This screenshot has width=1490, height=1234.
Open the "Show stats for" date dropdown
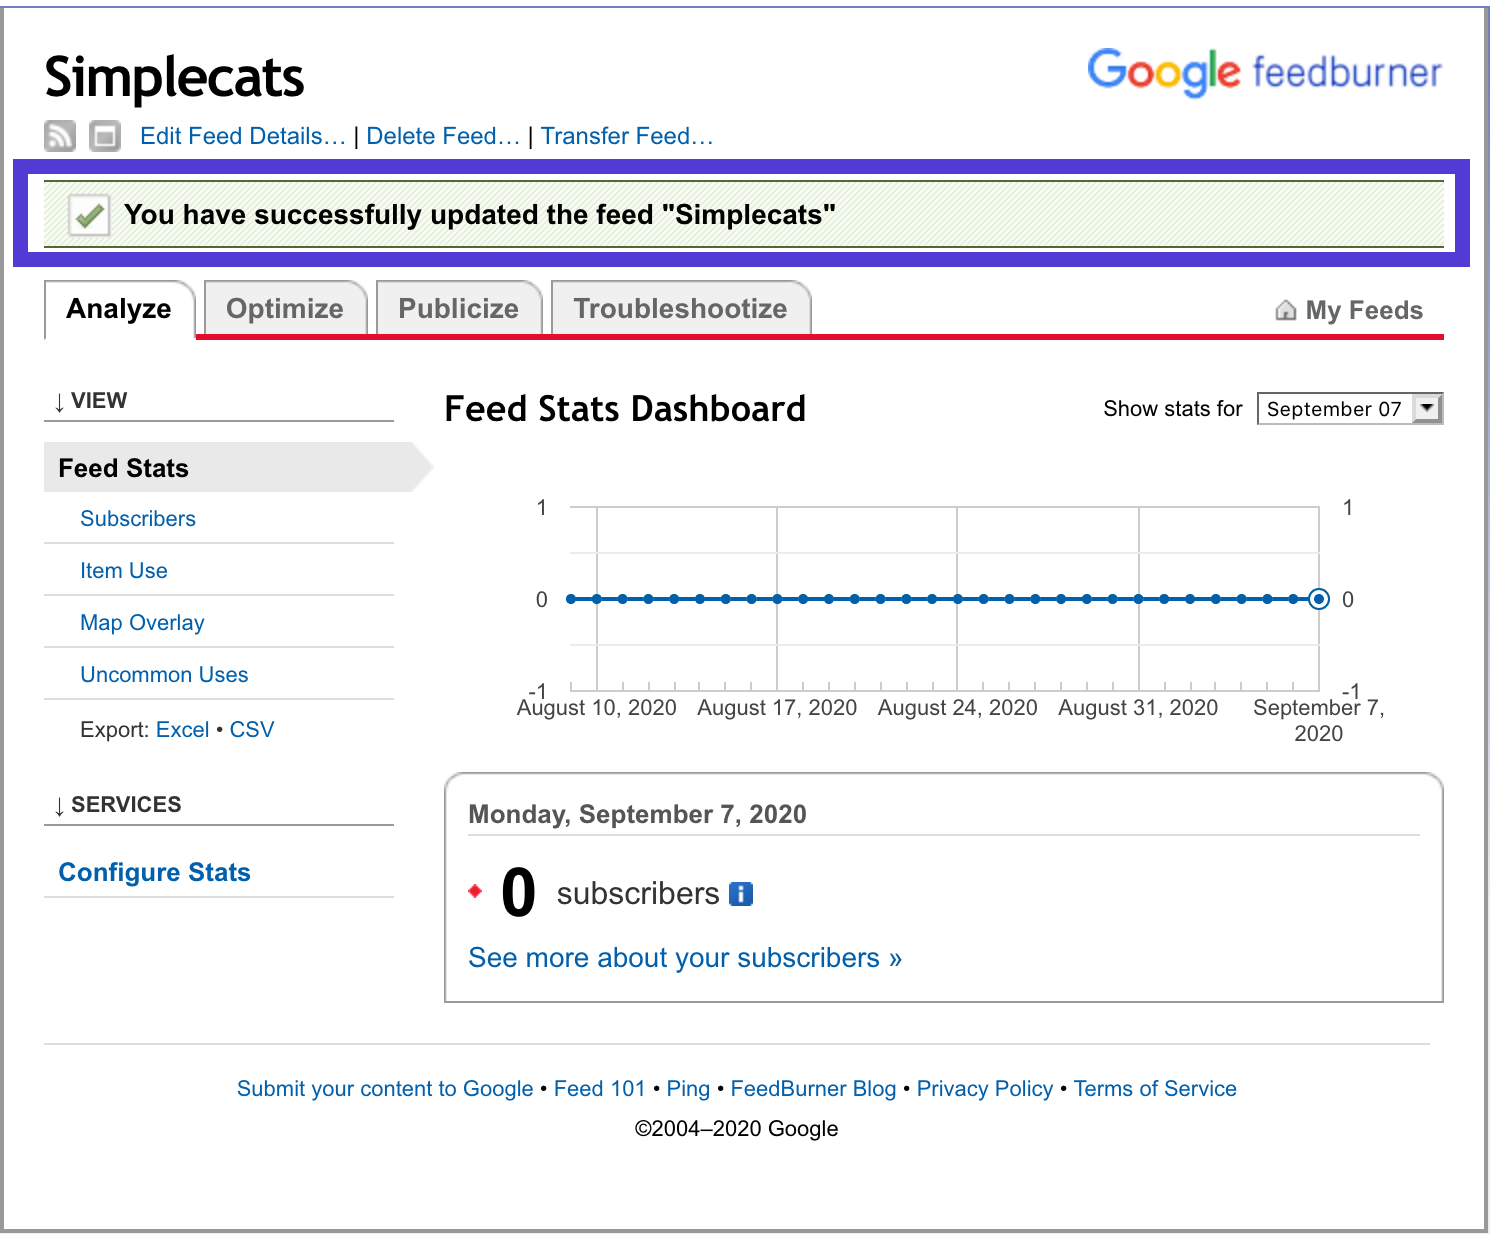pyautogui.click(x=1349, y=408)
